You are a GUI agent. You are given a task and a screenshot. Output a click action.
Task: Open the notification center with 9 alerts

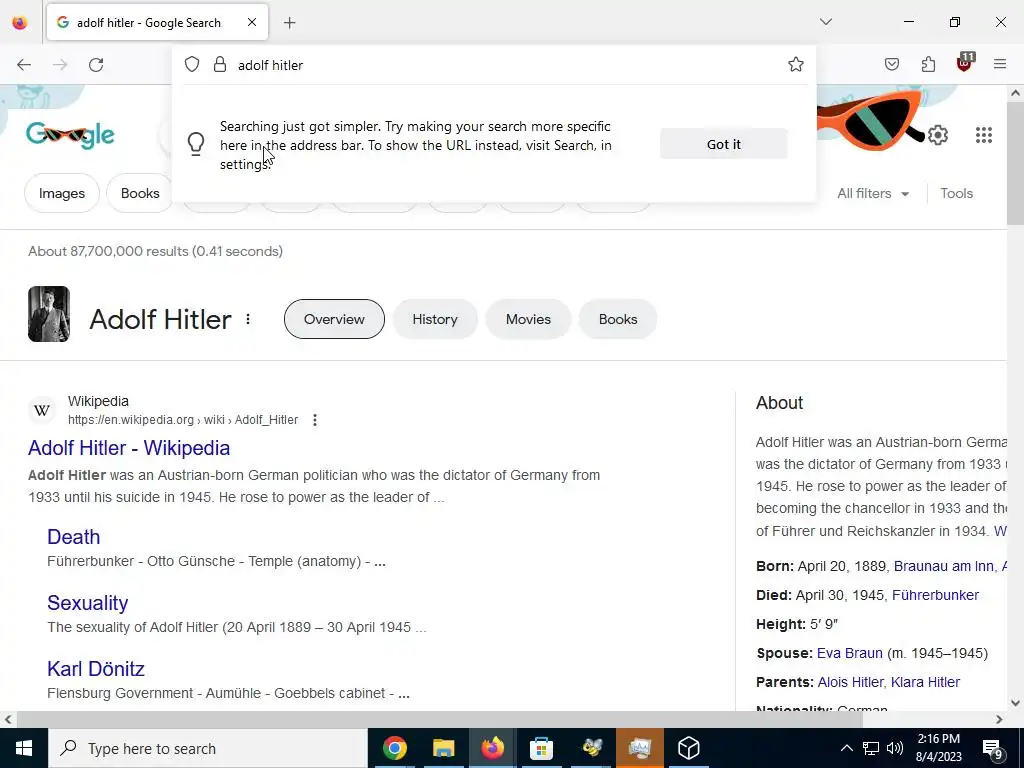click(993, 749)
